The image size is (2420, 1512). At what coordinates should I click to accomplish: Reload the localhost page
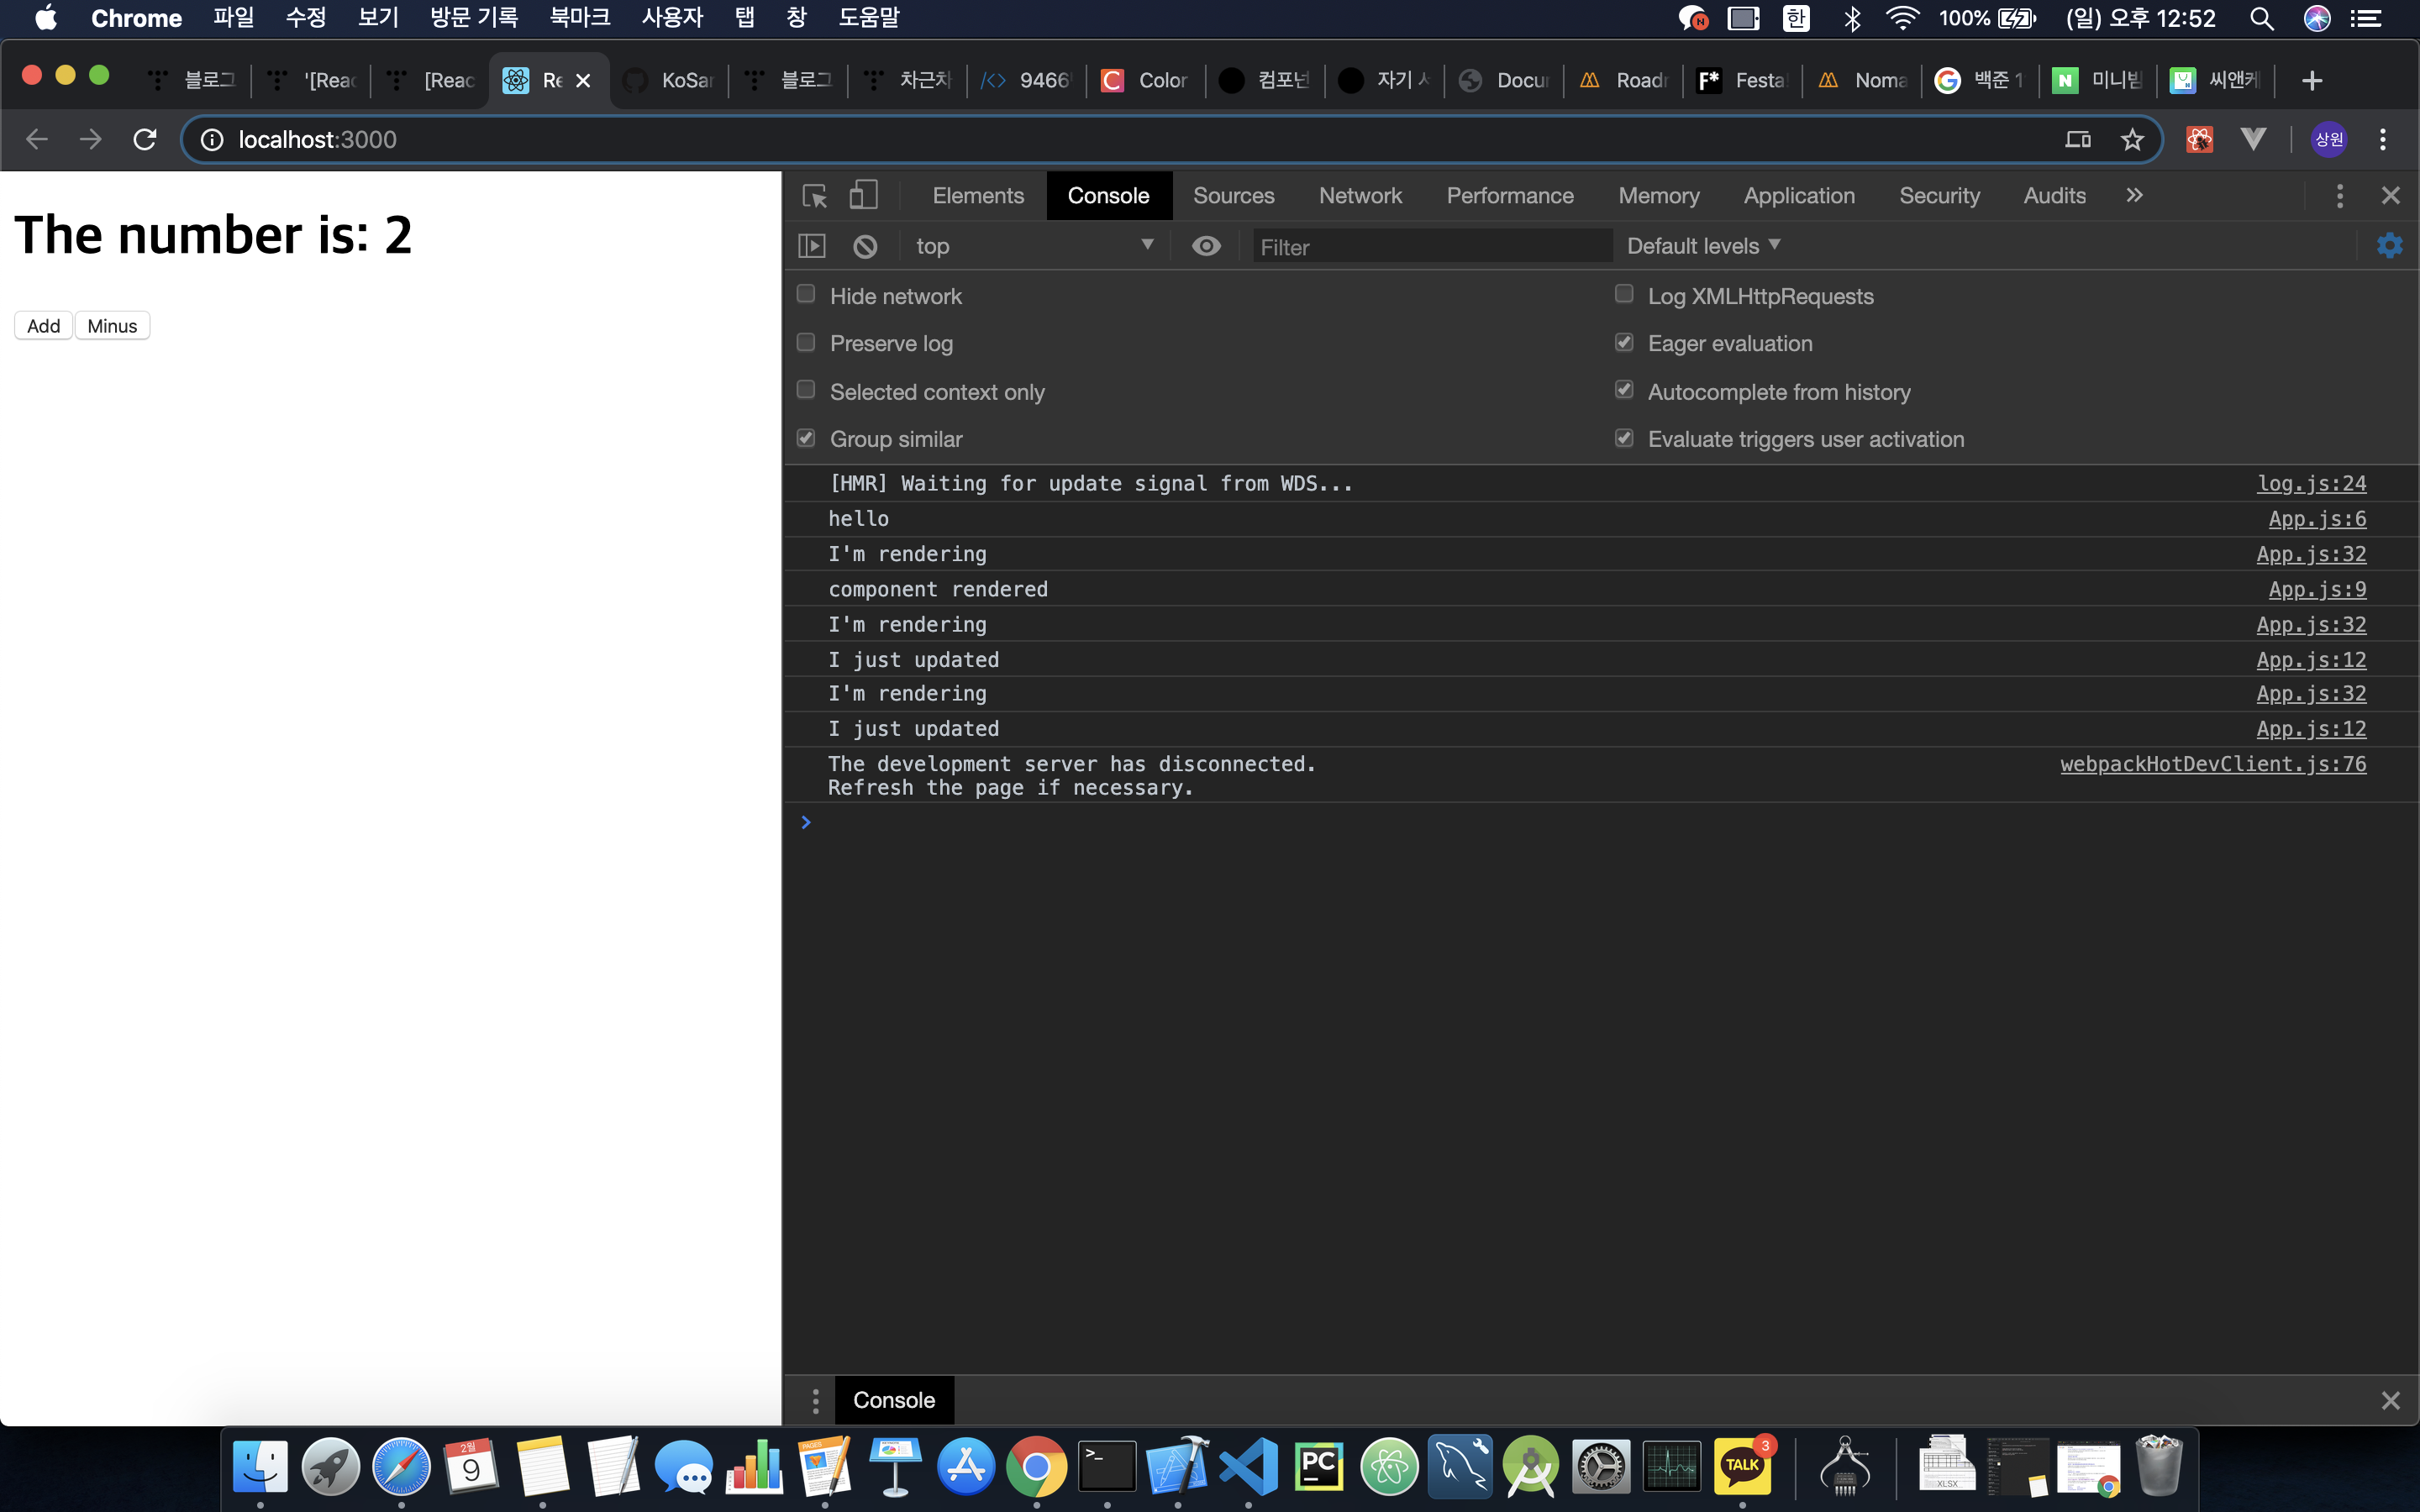click(145, 140)
